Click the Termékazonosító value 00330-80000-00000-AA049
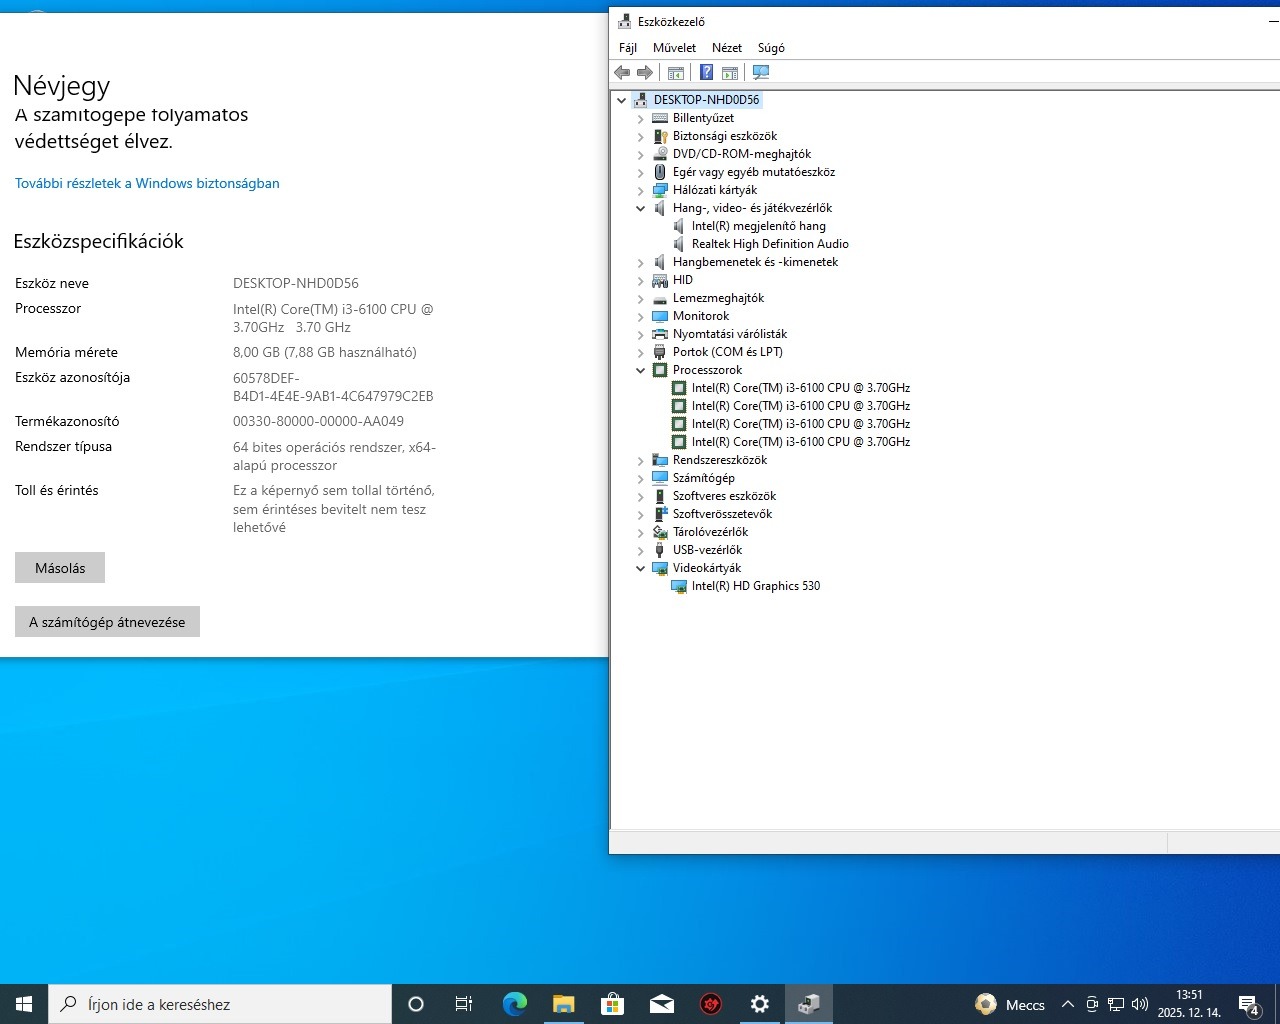Image resolution: width=1280 pixels, height=1024 pixels. tap(318, 422)
